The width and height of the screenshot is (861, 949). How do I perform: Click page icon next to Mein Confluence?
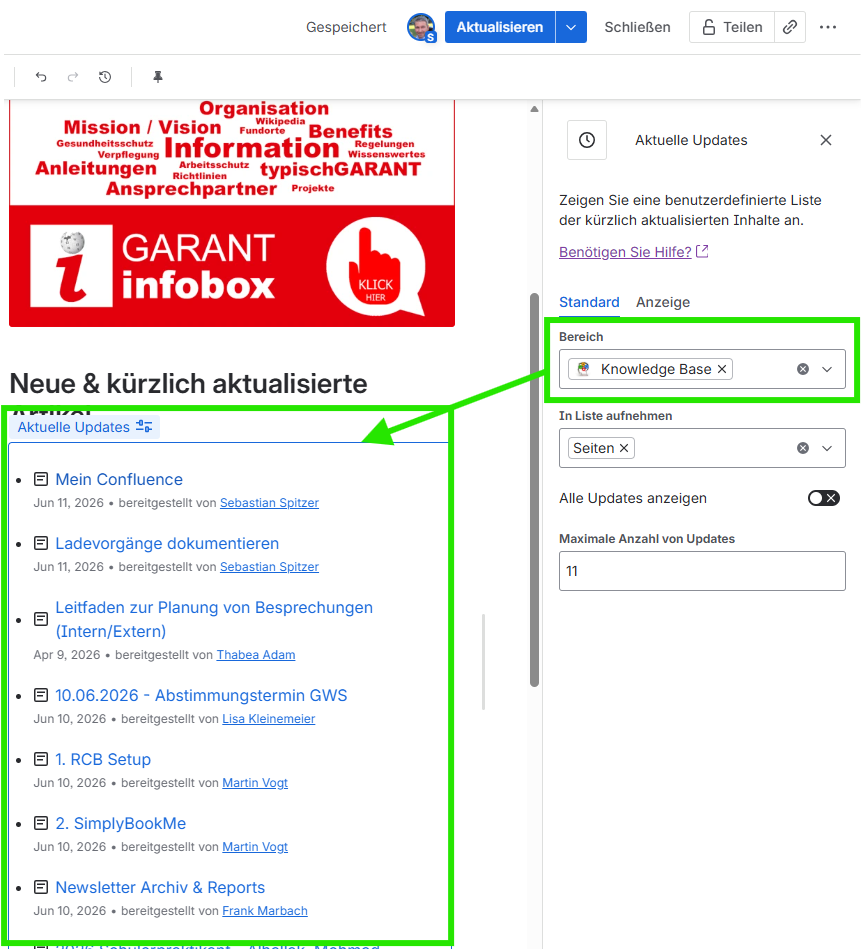pyautogui.click(x=41, y=479)
